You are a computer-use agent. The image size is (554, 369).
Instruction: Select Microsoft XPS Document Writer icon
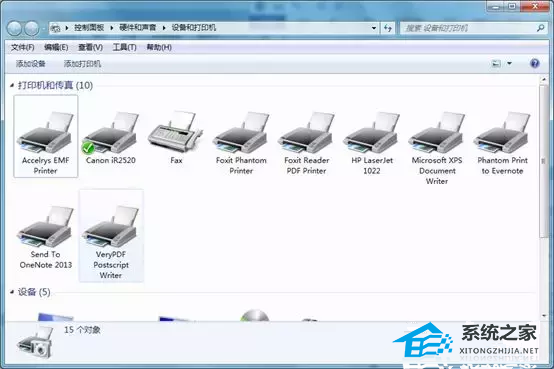437,148
